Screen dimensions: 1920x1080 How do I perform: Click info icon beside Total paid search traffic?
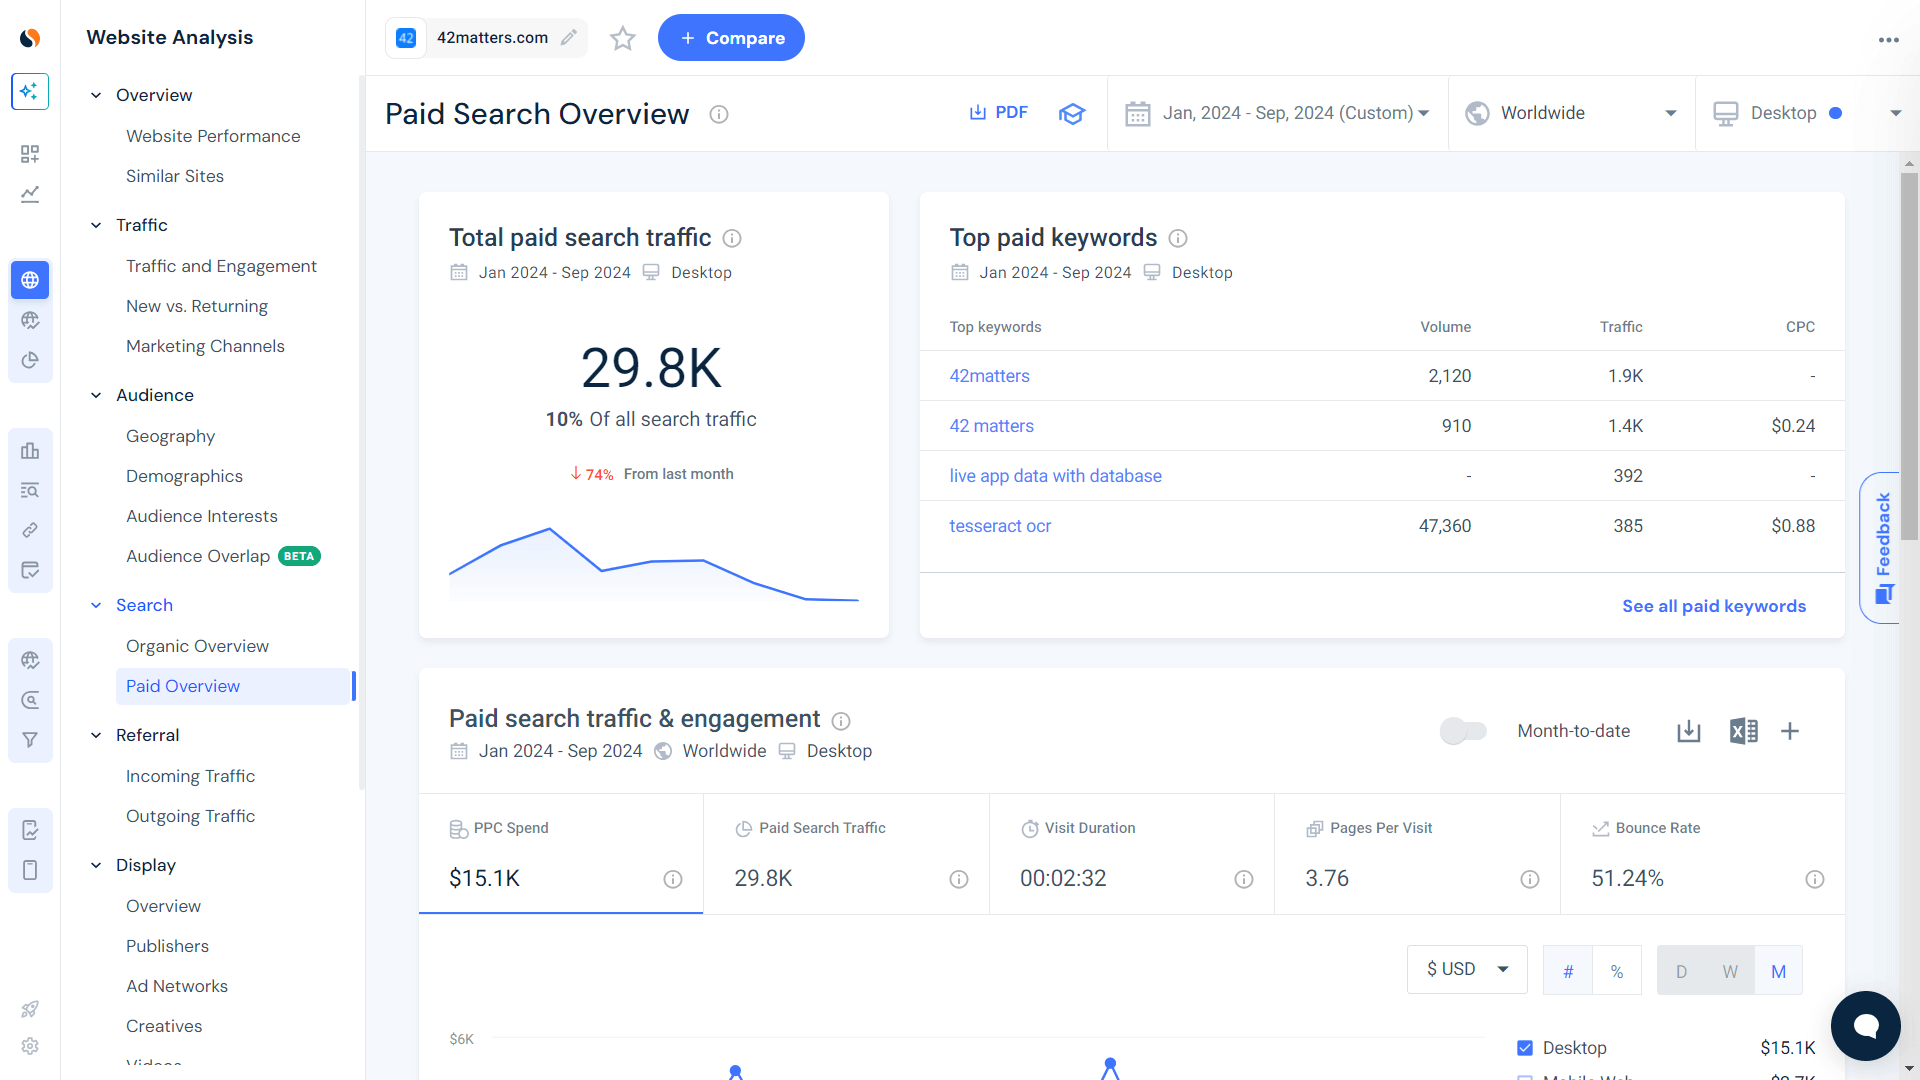point(732,238)
